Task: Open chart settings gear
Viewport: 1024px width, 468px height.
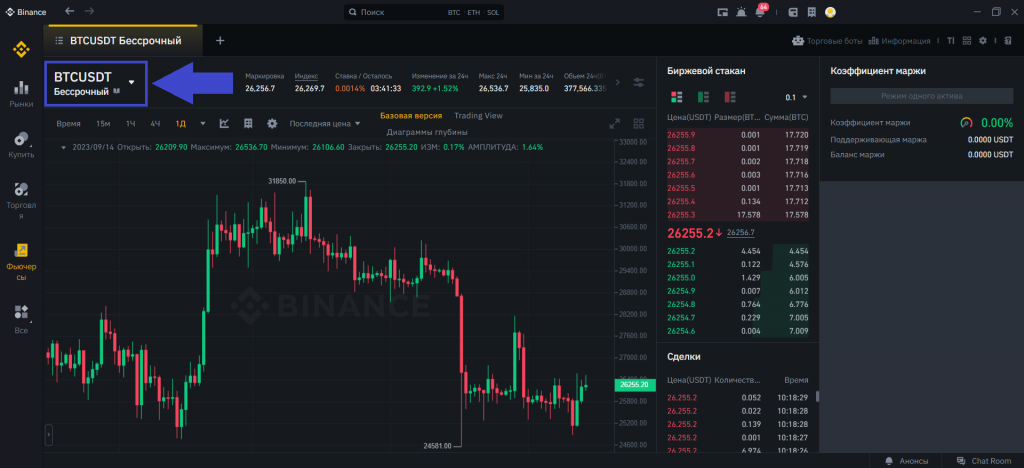Action: (x=272, y=123)
